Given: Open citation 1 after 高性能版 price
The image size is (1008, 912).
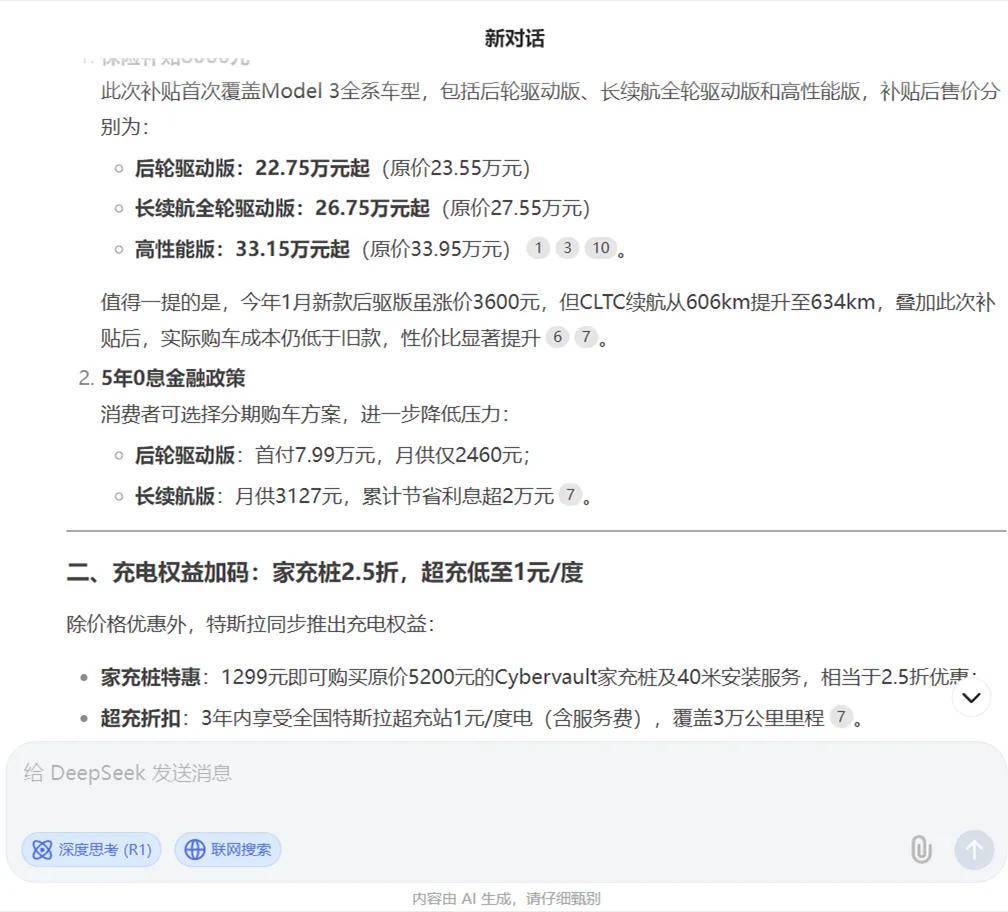Looking at the screenshot, I should (x=538, y=248).
